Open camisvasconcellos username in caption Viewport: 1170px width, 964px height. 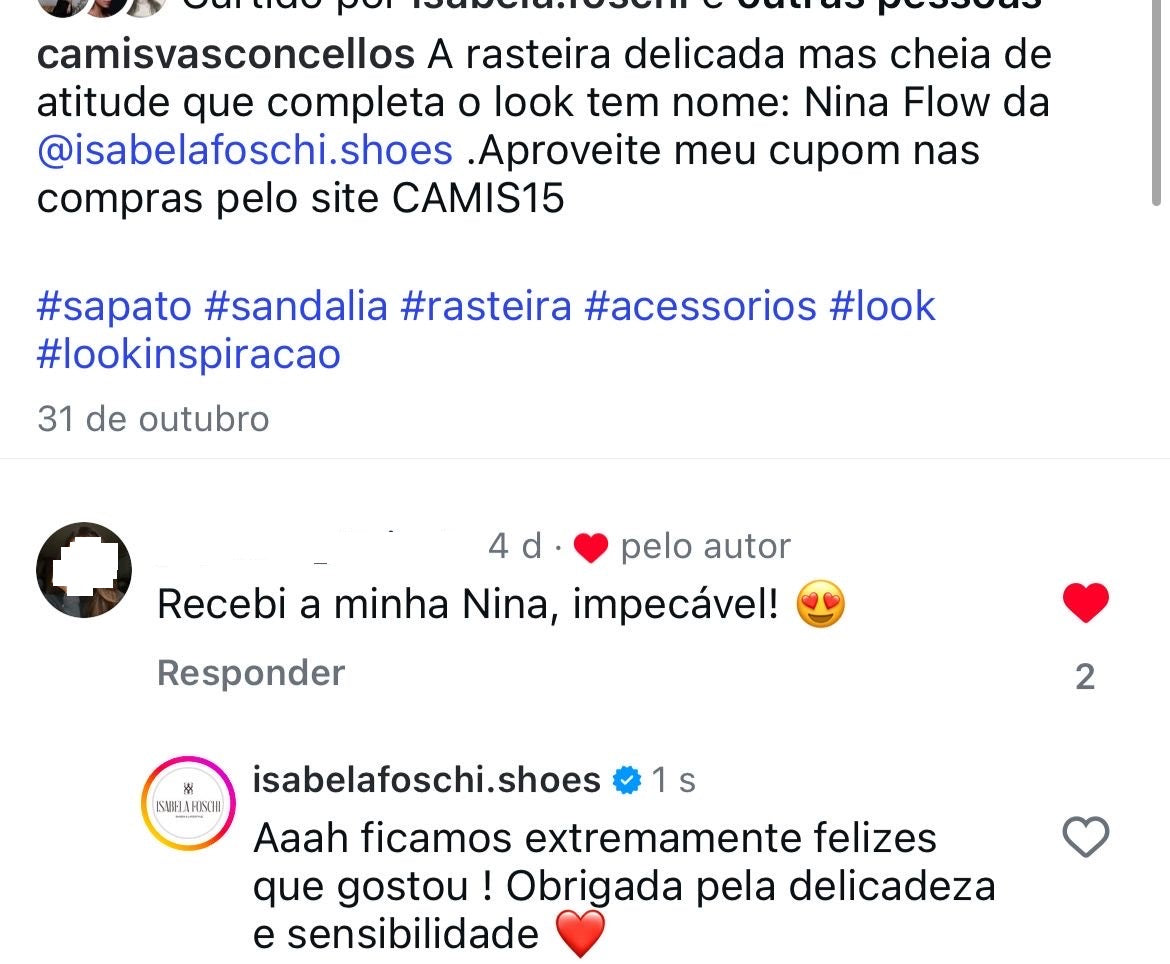click(x=226, y=54)
